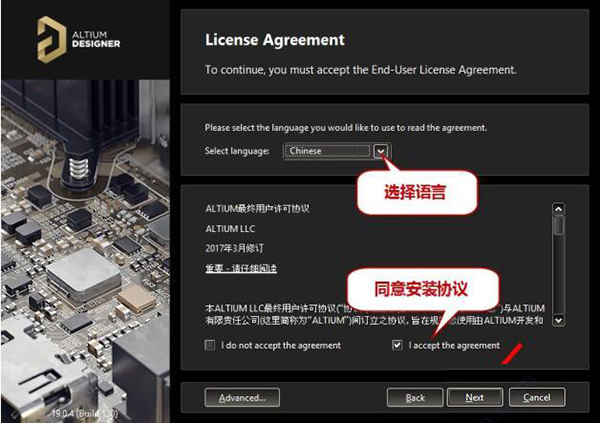Click the Back button
The width and height of the screenshot is (600, 423).
[415, 397]
